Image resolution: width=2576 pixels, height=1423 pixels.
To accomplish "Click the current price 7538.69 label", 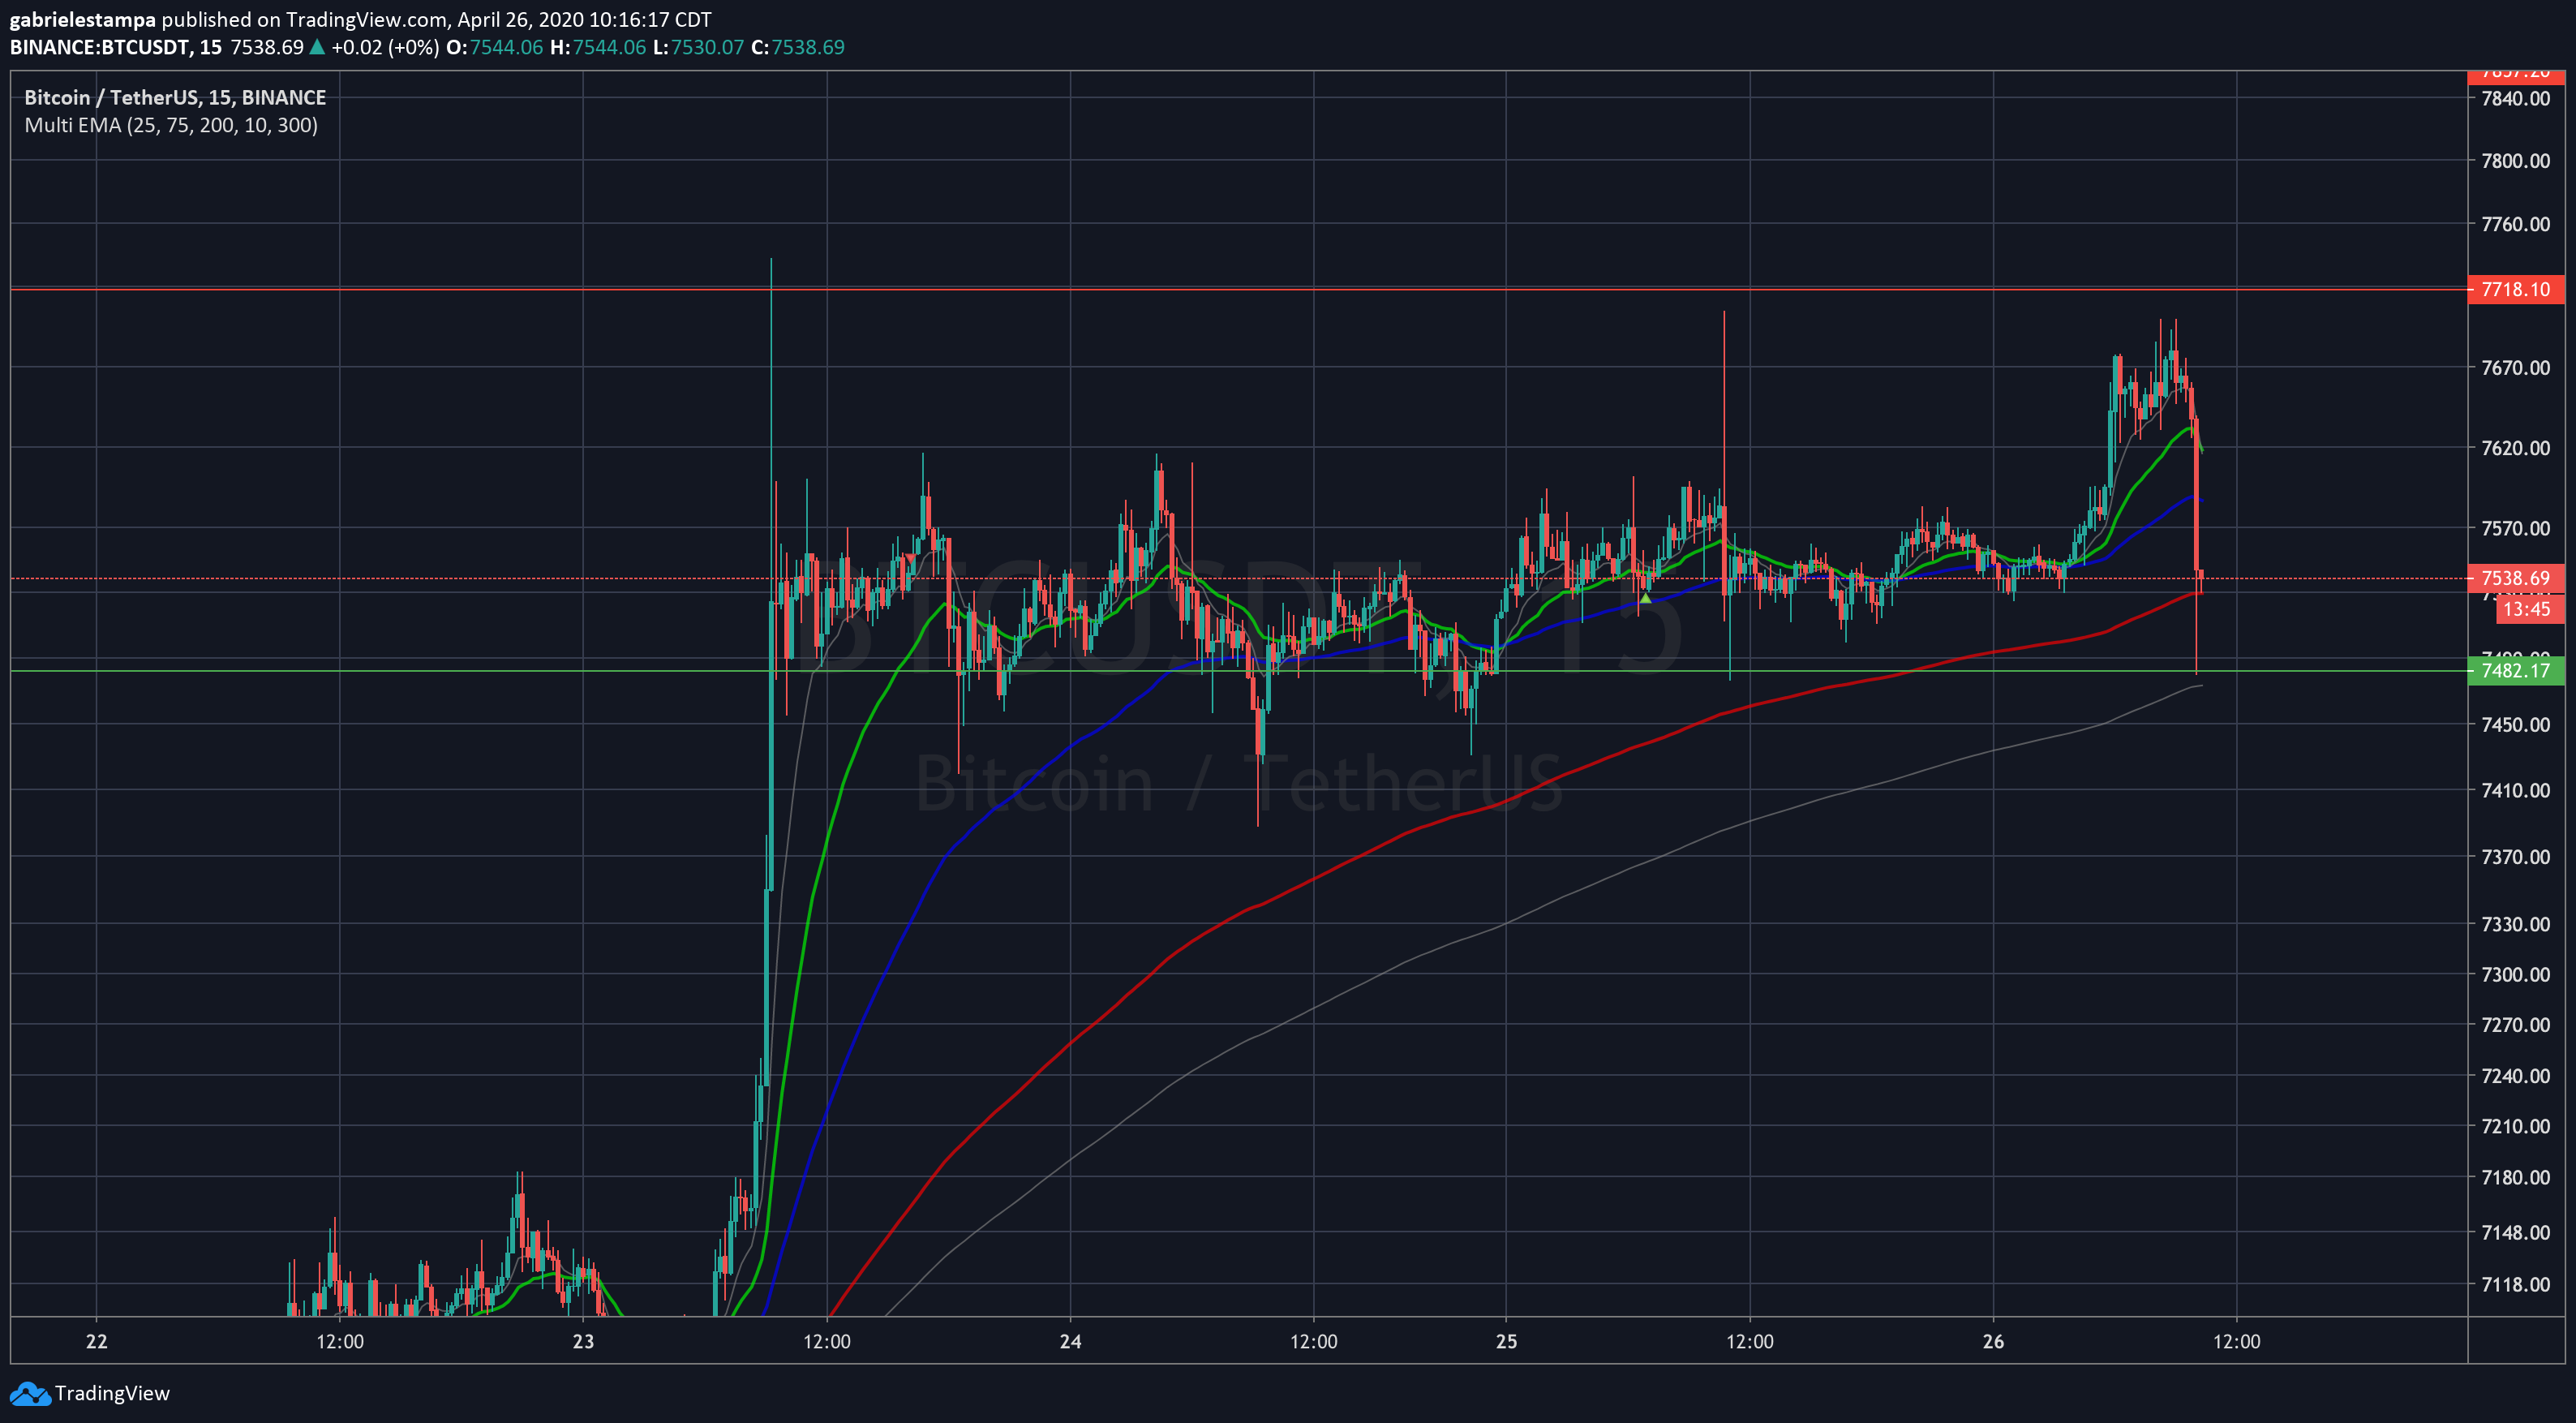I will click(2516, 578).
